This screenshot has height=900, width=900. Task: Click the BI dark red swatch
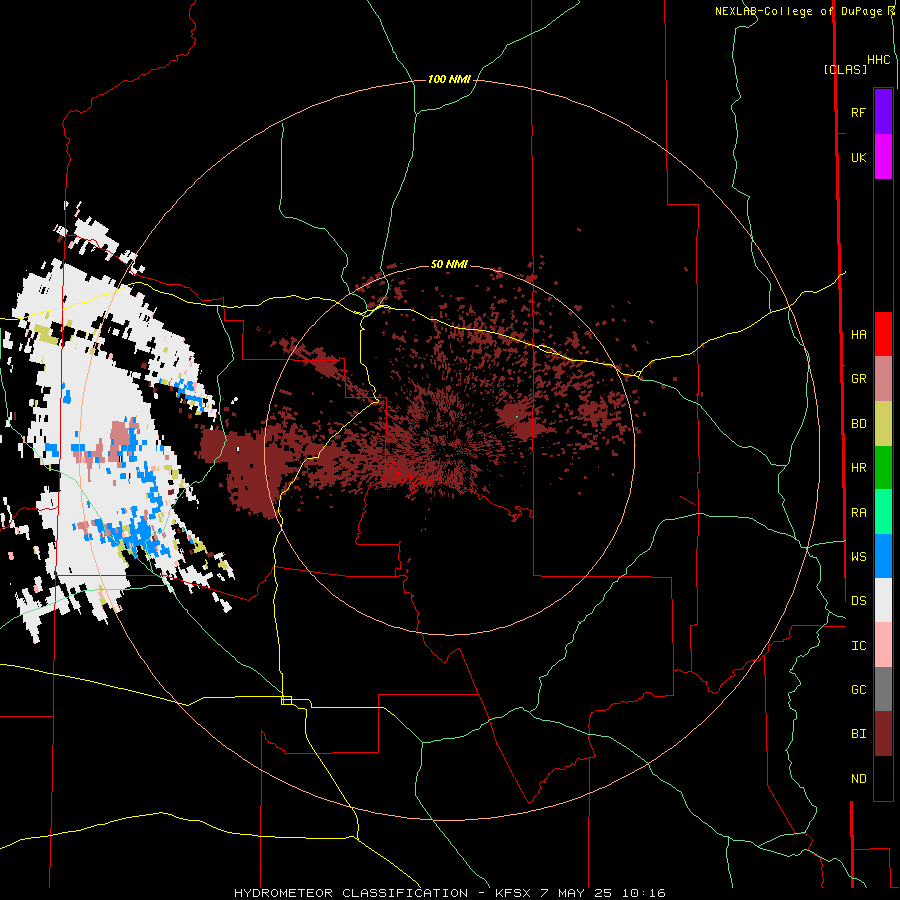pyautogui.click(x=883, y=734)
